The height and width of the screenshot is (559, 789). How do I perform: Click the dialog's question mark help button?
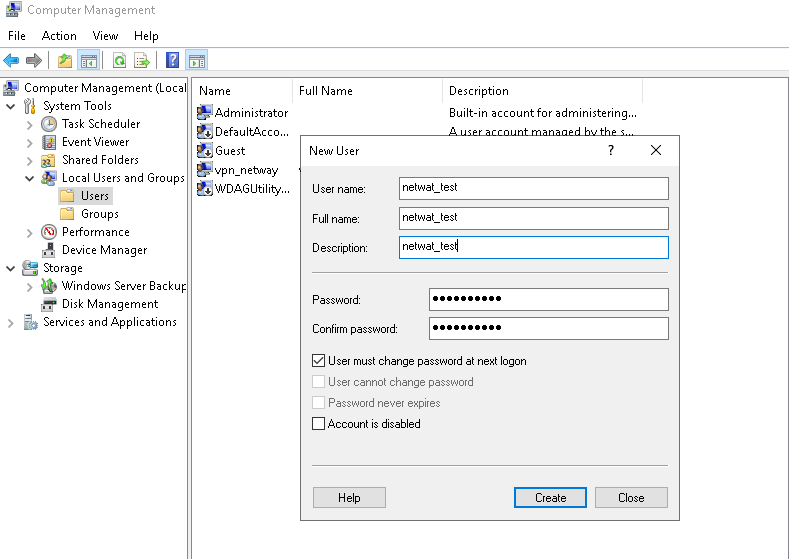pos(611,150)
